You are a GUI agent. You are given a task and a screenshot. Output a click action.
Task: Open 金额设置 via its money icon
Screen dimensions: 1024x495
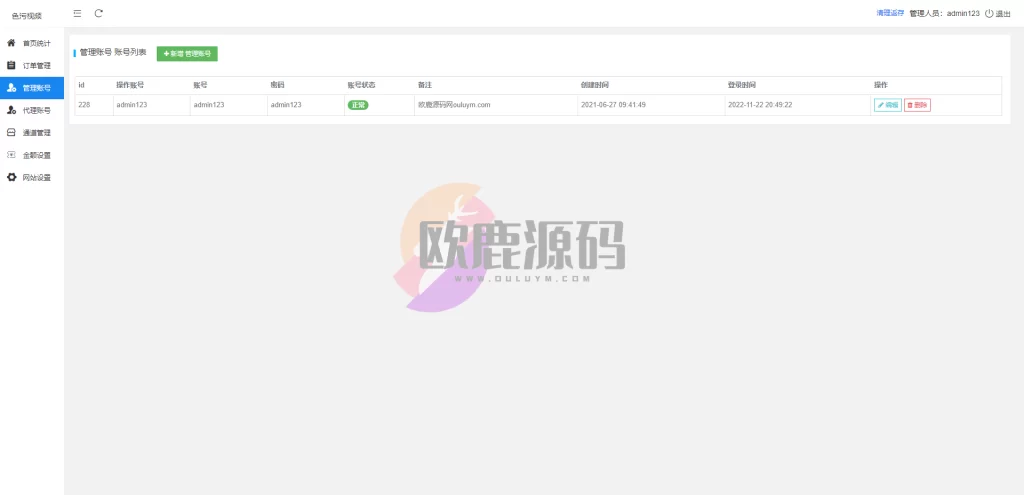11,155
